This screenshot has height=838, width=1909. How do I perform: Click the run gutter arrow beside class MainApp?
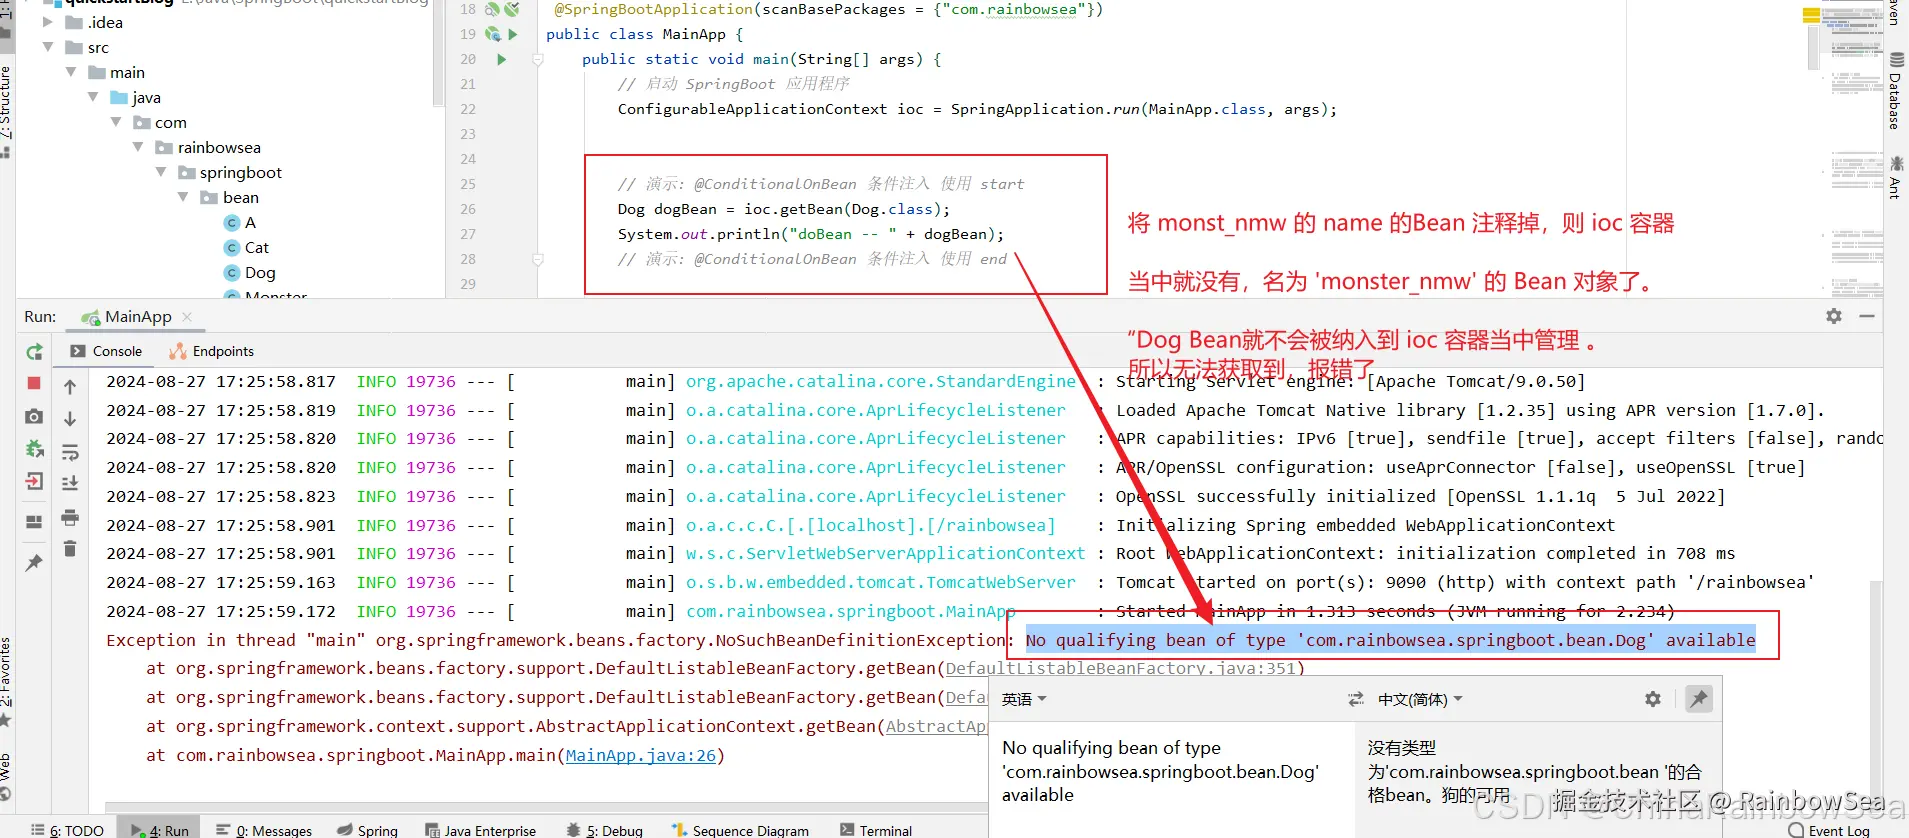pyautogui.click(x=512, y=34)
